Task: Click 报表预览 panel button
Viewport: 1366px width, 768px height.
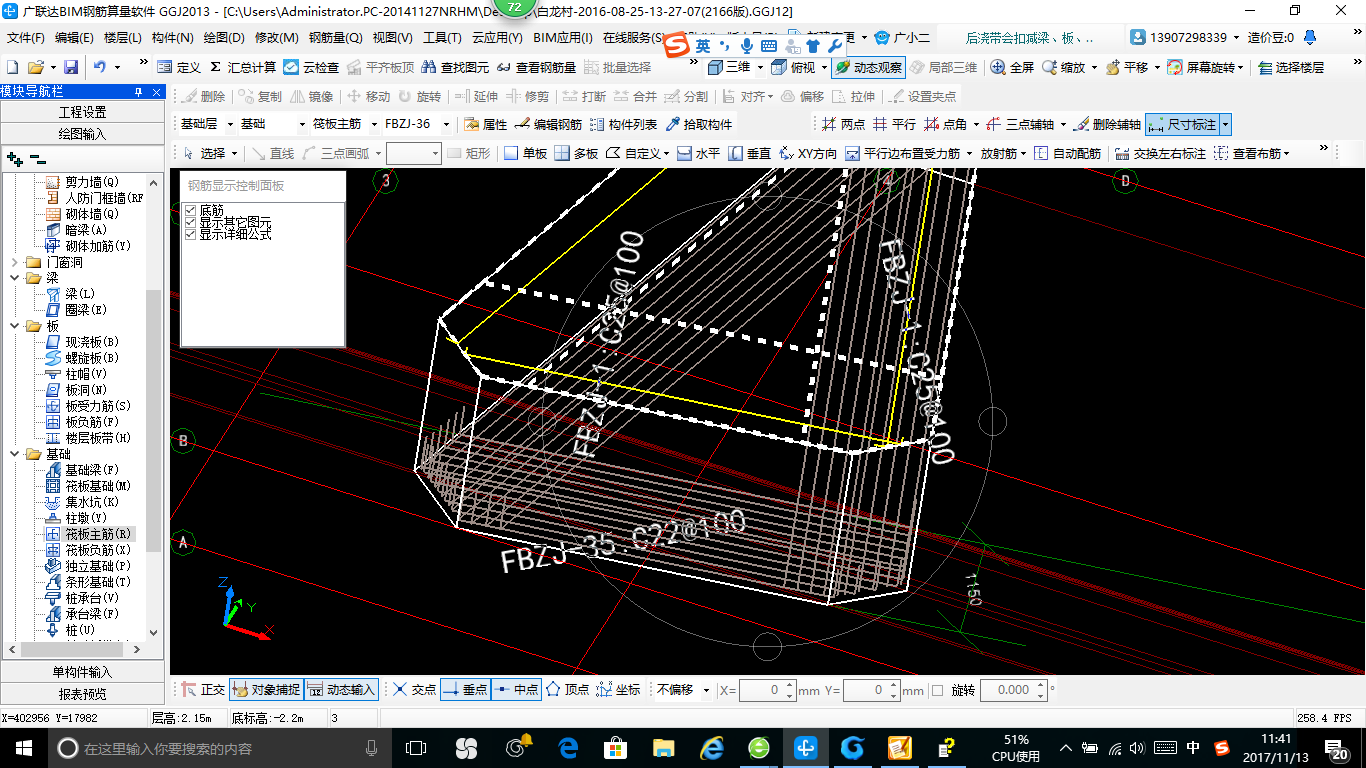Action: point(82,694)
